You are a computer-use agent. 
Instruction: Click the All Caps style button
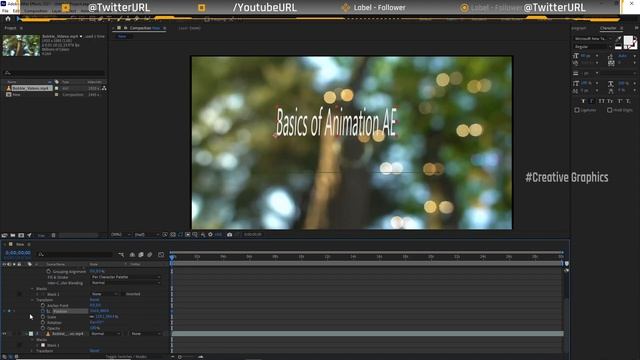coord(601,101)
